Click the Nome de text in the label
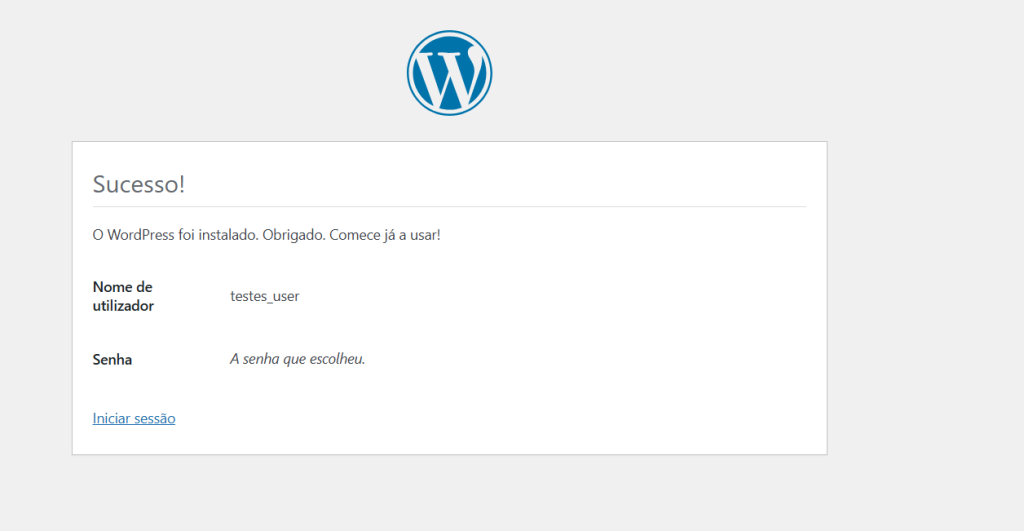The image size is (1024, 531). (x=122, y=287)
